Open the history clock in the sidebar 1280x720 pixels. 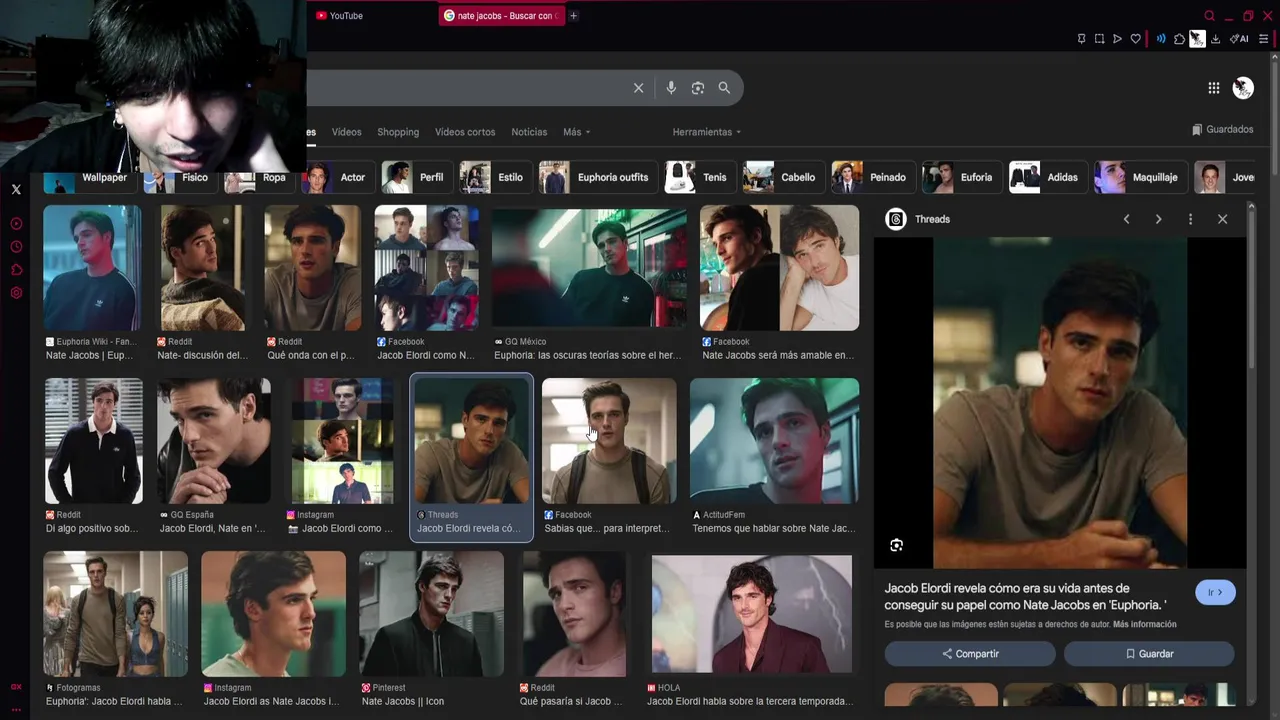click(16, 247)
